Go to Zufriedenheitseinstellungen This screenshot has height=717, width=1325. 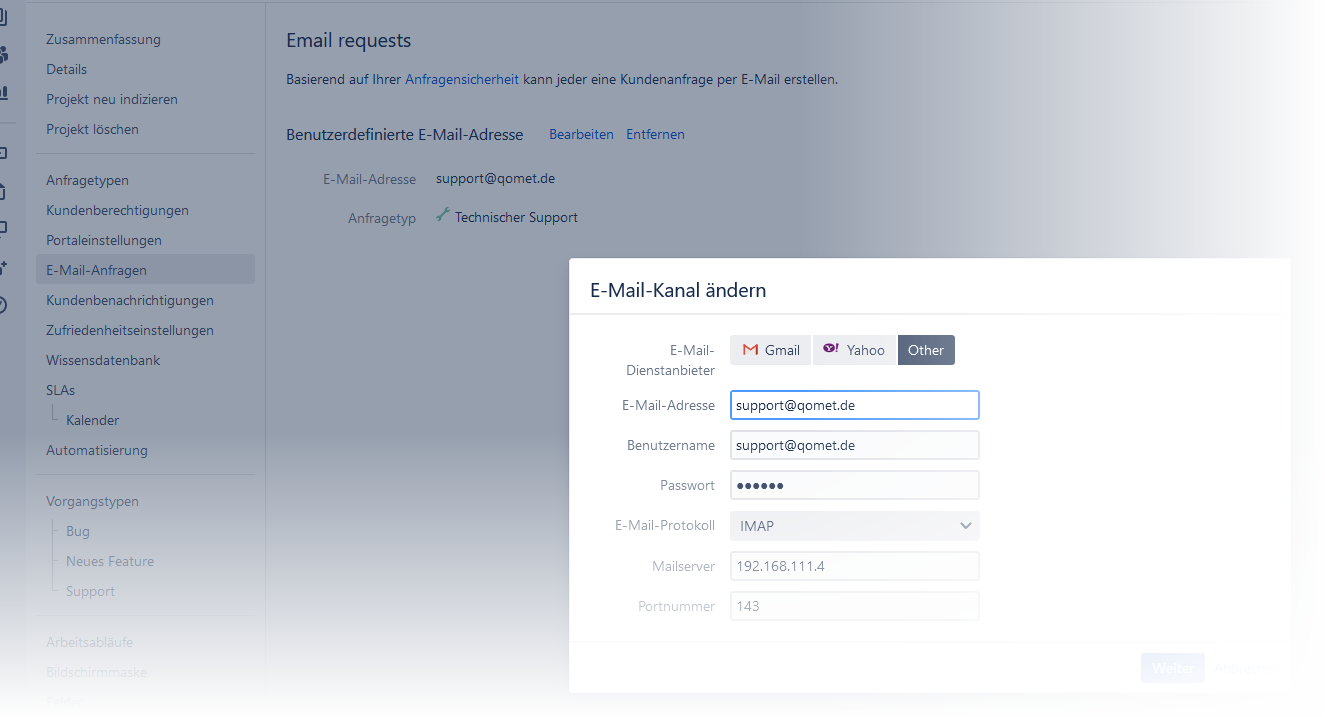pos(130,331)
